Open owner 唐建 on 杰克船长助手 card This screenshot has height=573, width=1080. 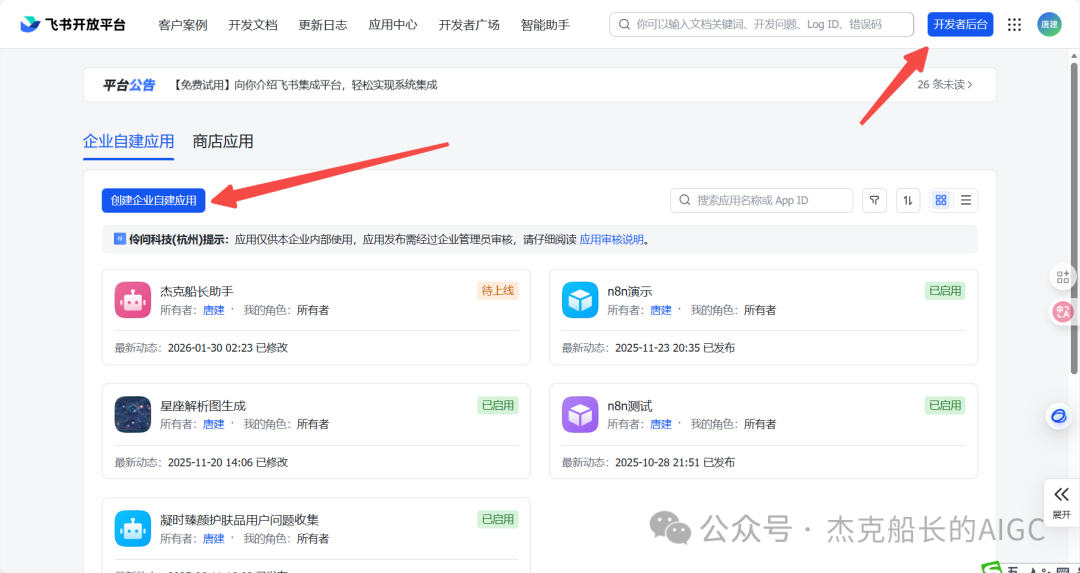tap(214, 311)
